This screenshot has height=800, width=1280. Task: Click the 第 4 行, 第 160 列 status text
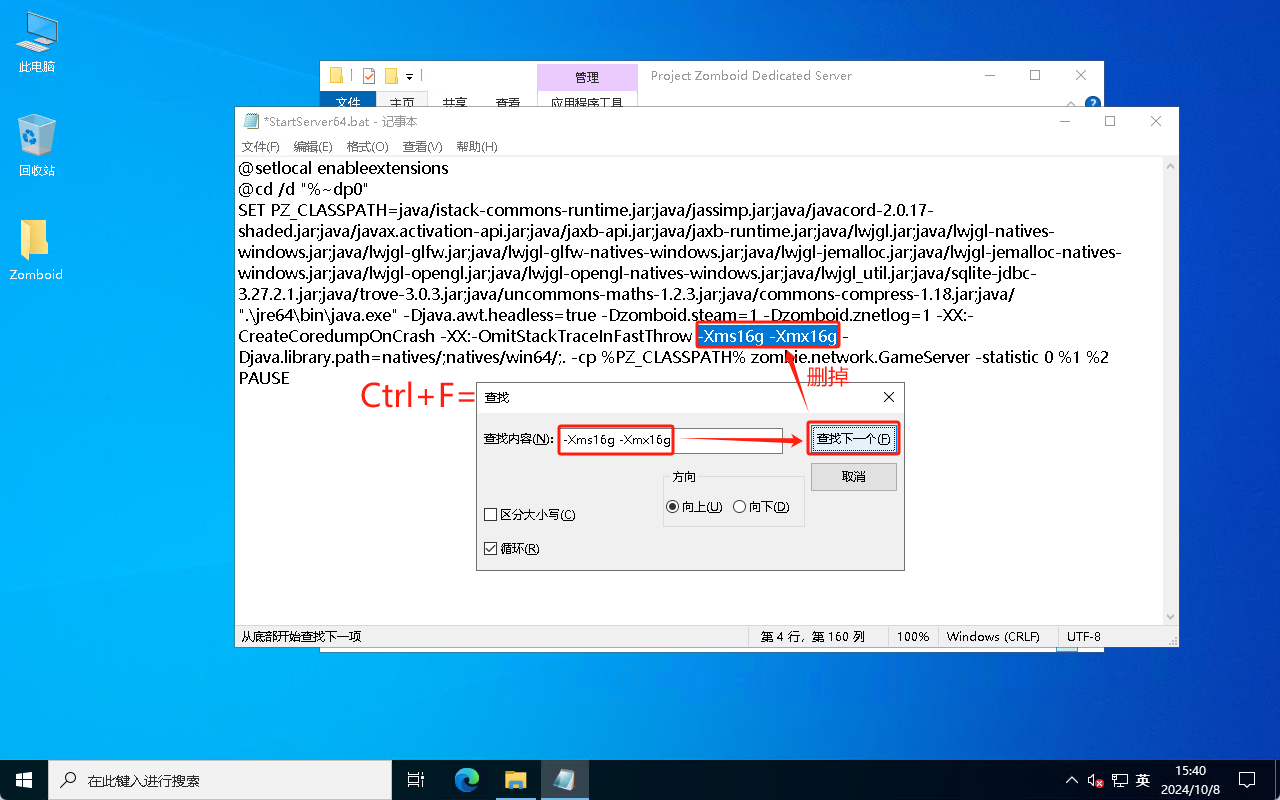coord(812,636)
